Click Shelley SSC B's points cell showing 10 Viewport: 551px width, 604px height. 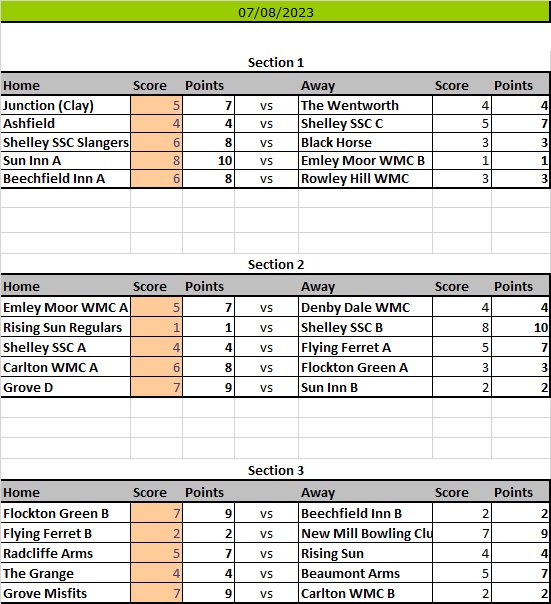tap(520, 327)
